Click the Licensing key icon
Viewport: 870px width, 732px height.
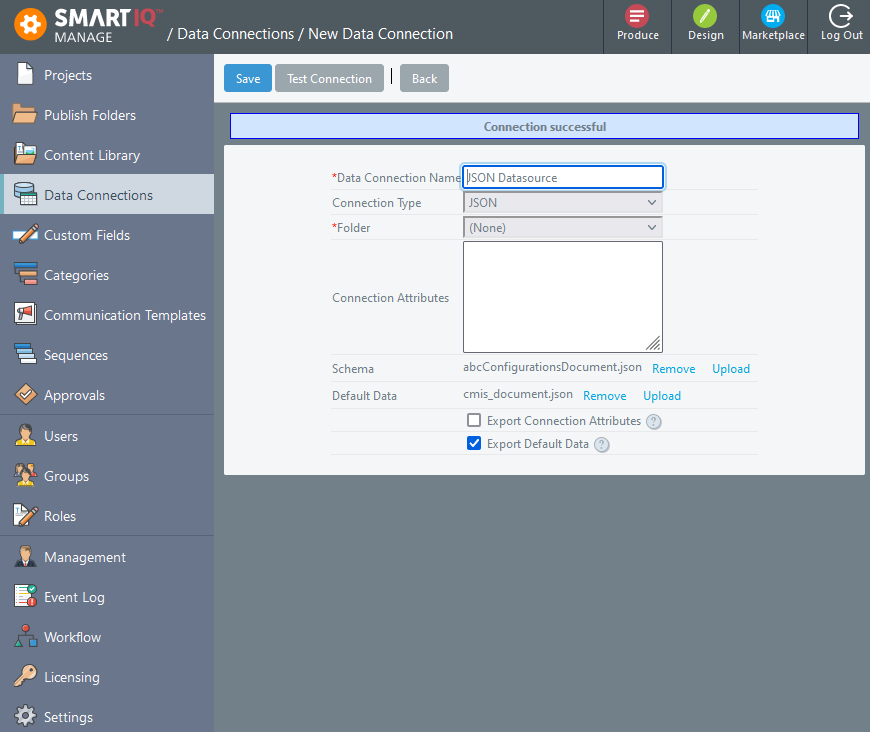click(25, 676)
